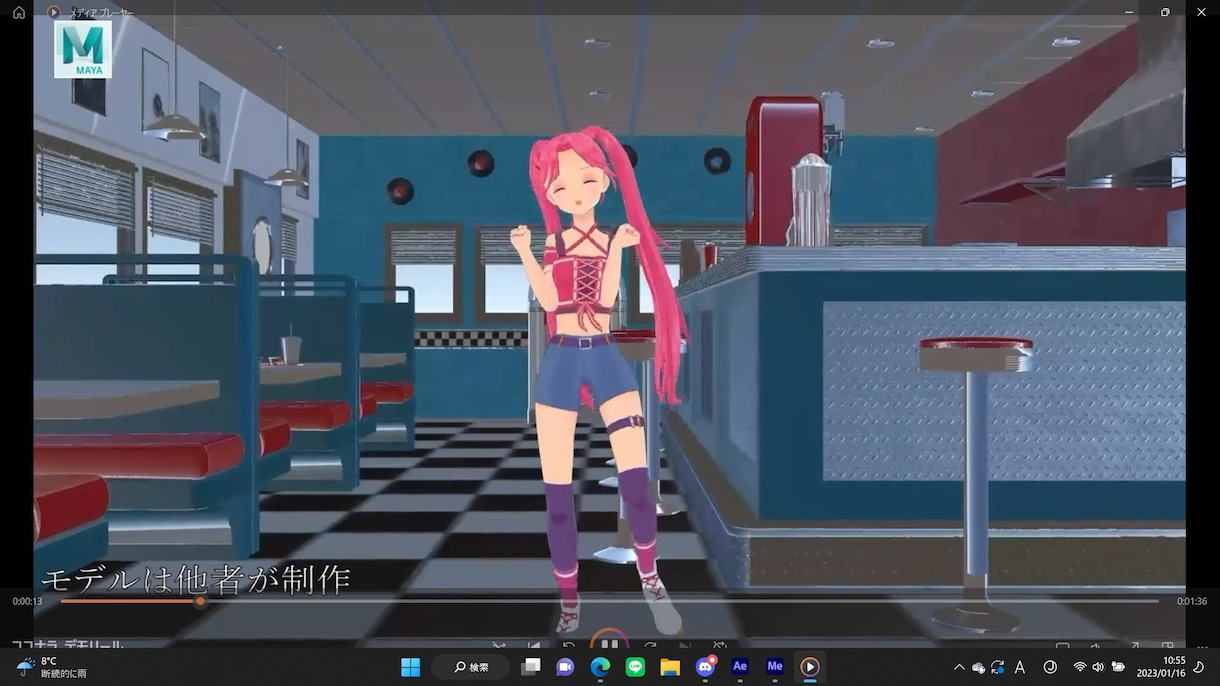Viewport: 1220px width, 686px height.
Task: Click the battery status tray icon
Action: point(1118,667)
